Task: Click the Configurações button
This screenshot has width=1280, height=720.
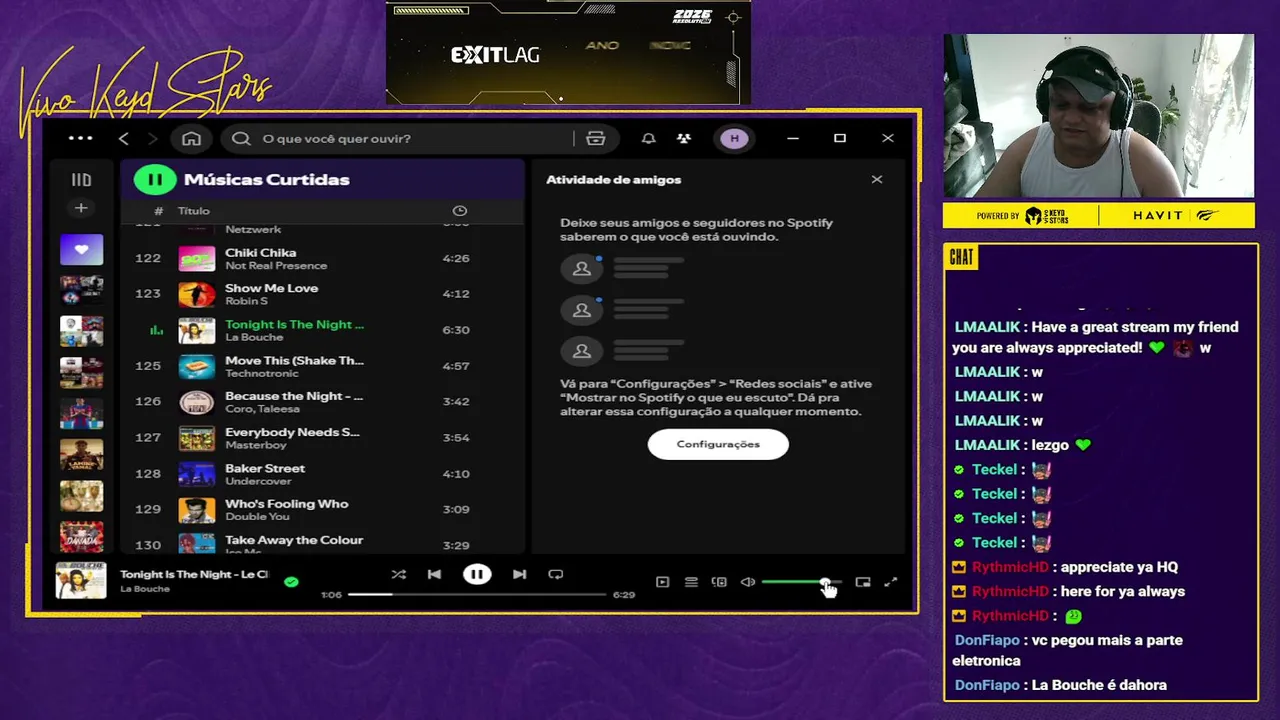Action: click(x=718, y=444)
